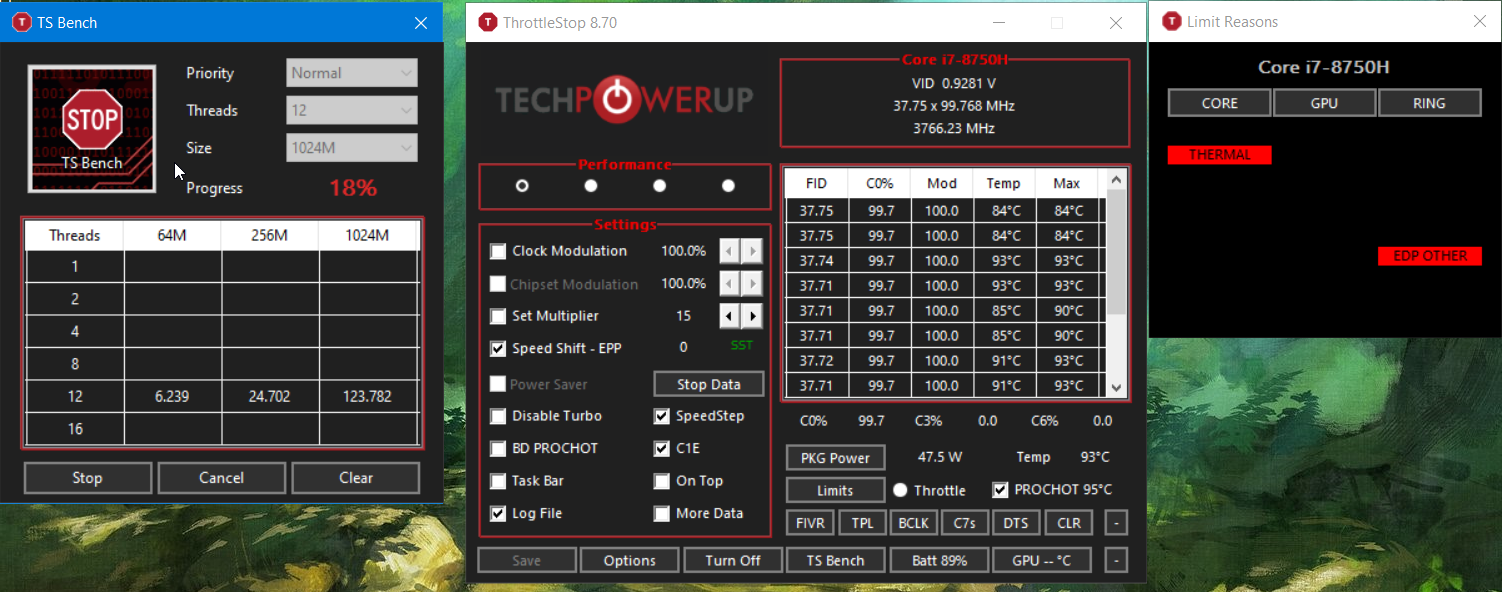This screenshot has height=592, width=1502.
Task: Select the third Performance profile radio
Action: 660,186
